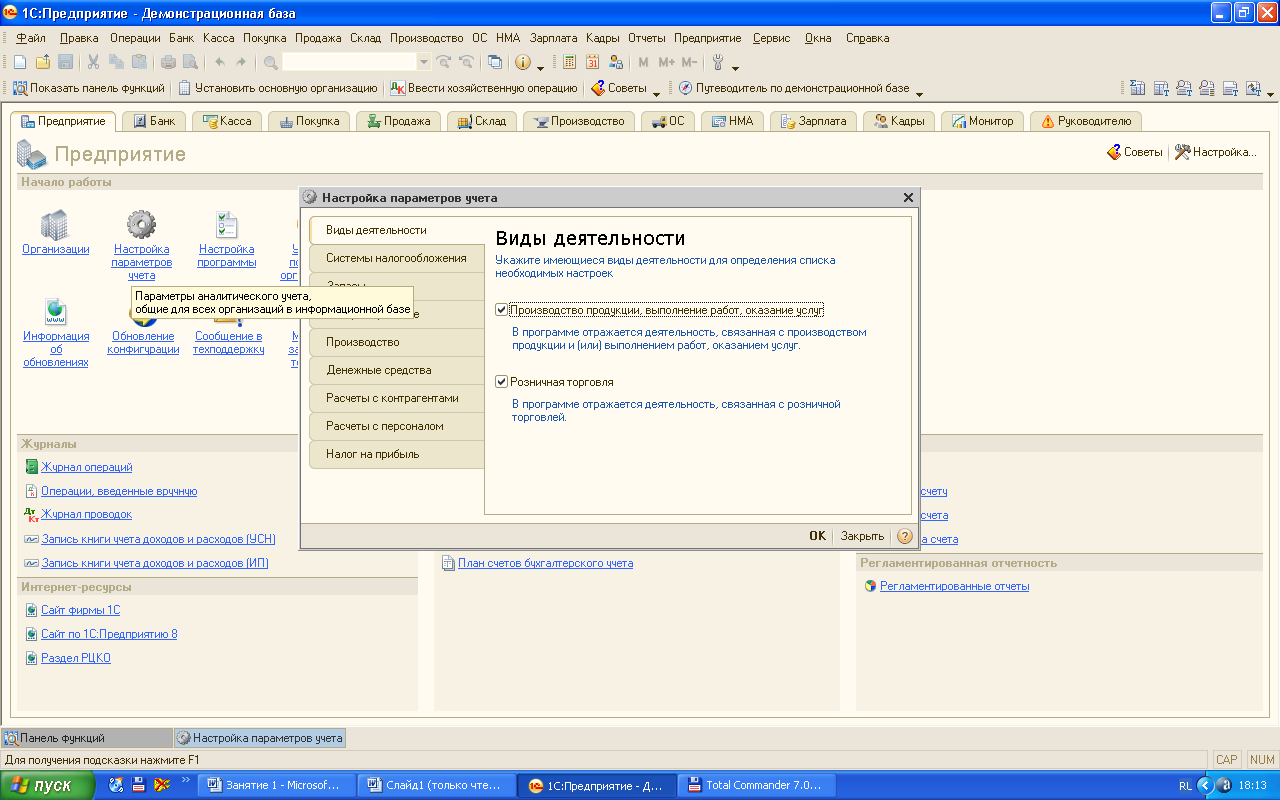Expand the Советы toolbar dropdown arrow
The width and height of the screenshot is (1280, 800).
point(656,92)
